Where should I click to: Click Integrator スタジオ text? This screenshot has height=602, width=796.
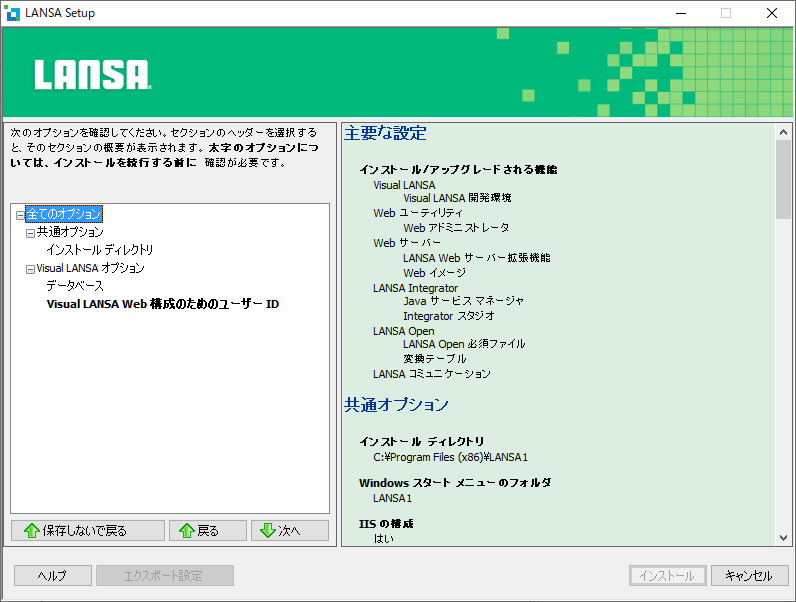[x=449, y=316]
